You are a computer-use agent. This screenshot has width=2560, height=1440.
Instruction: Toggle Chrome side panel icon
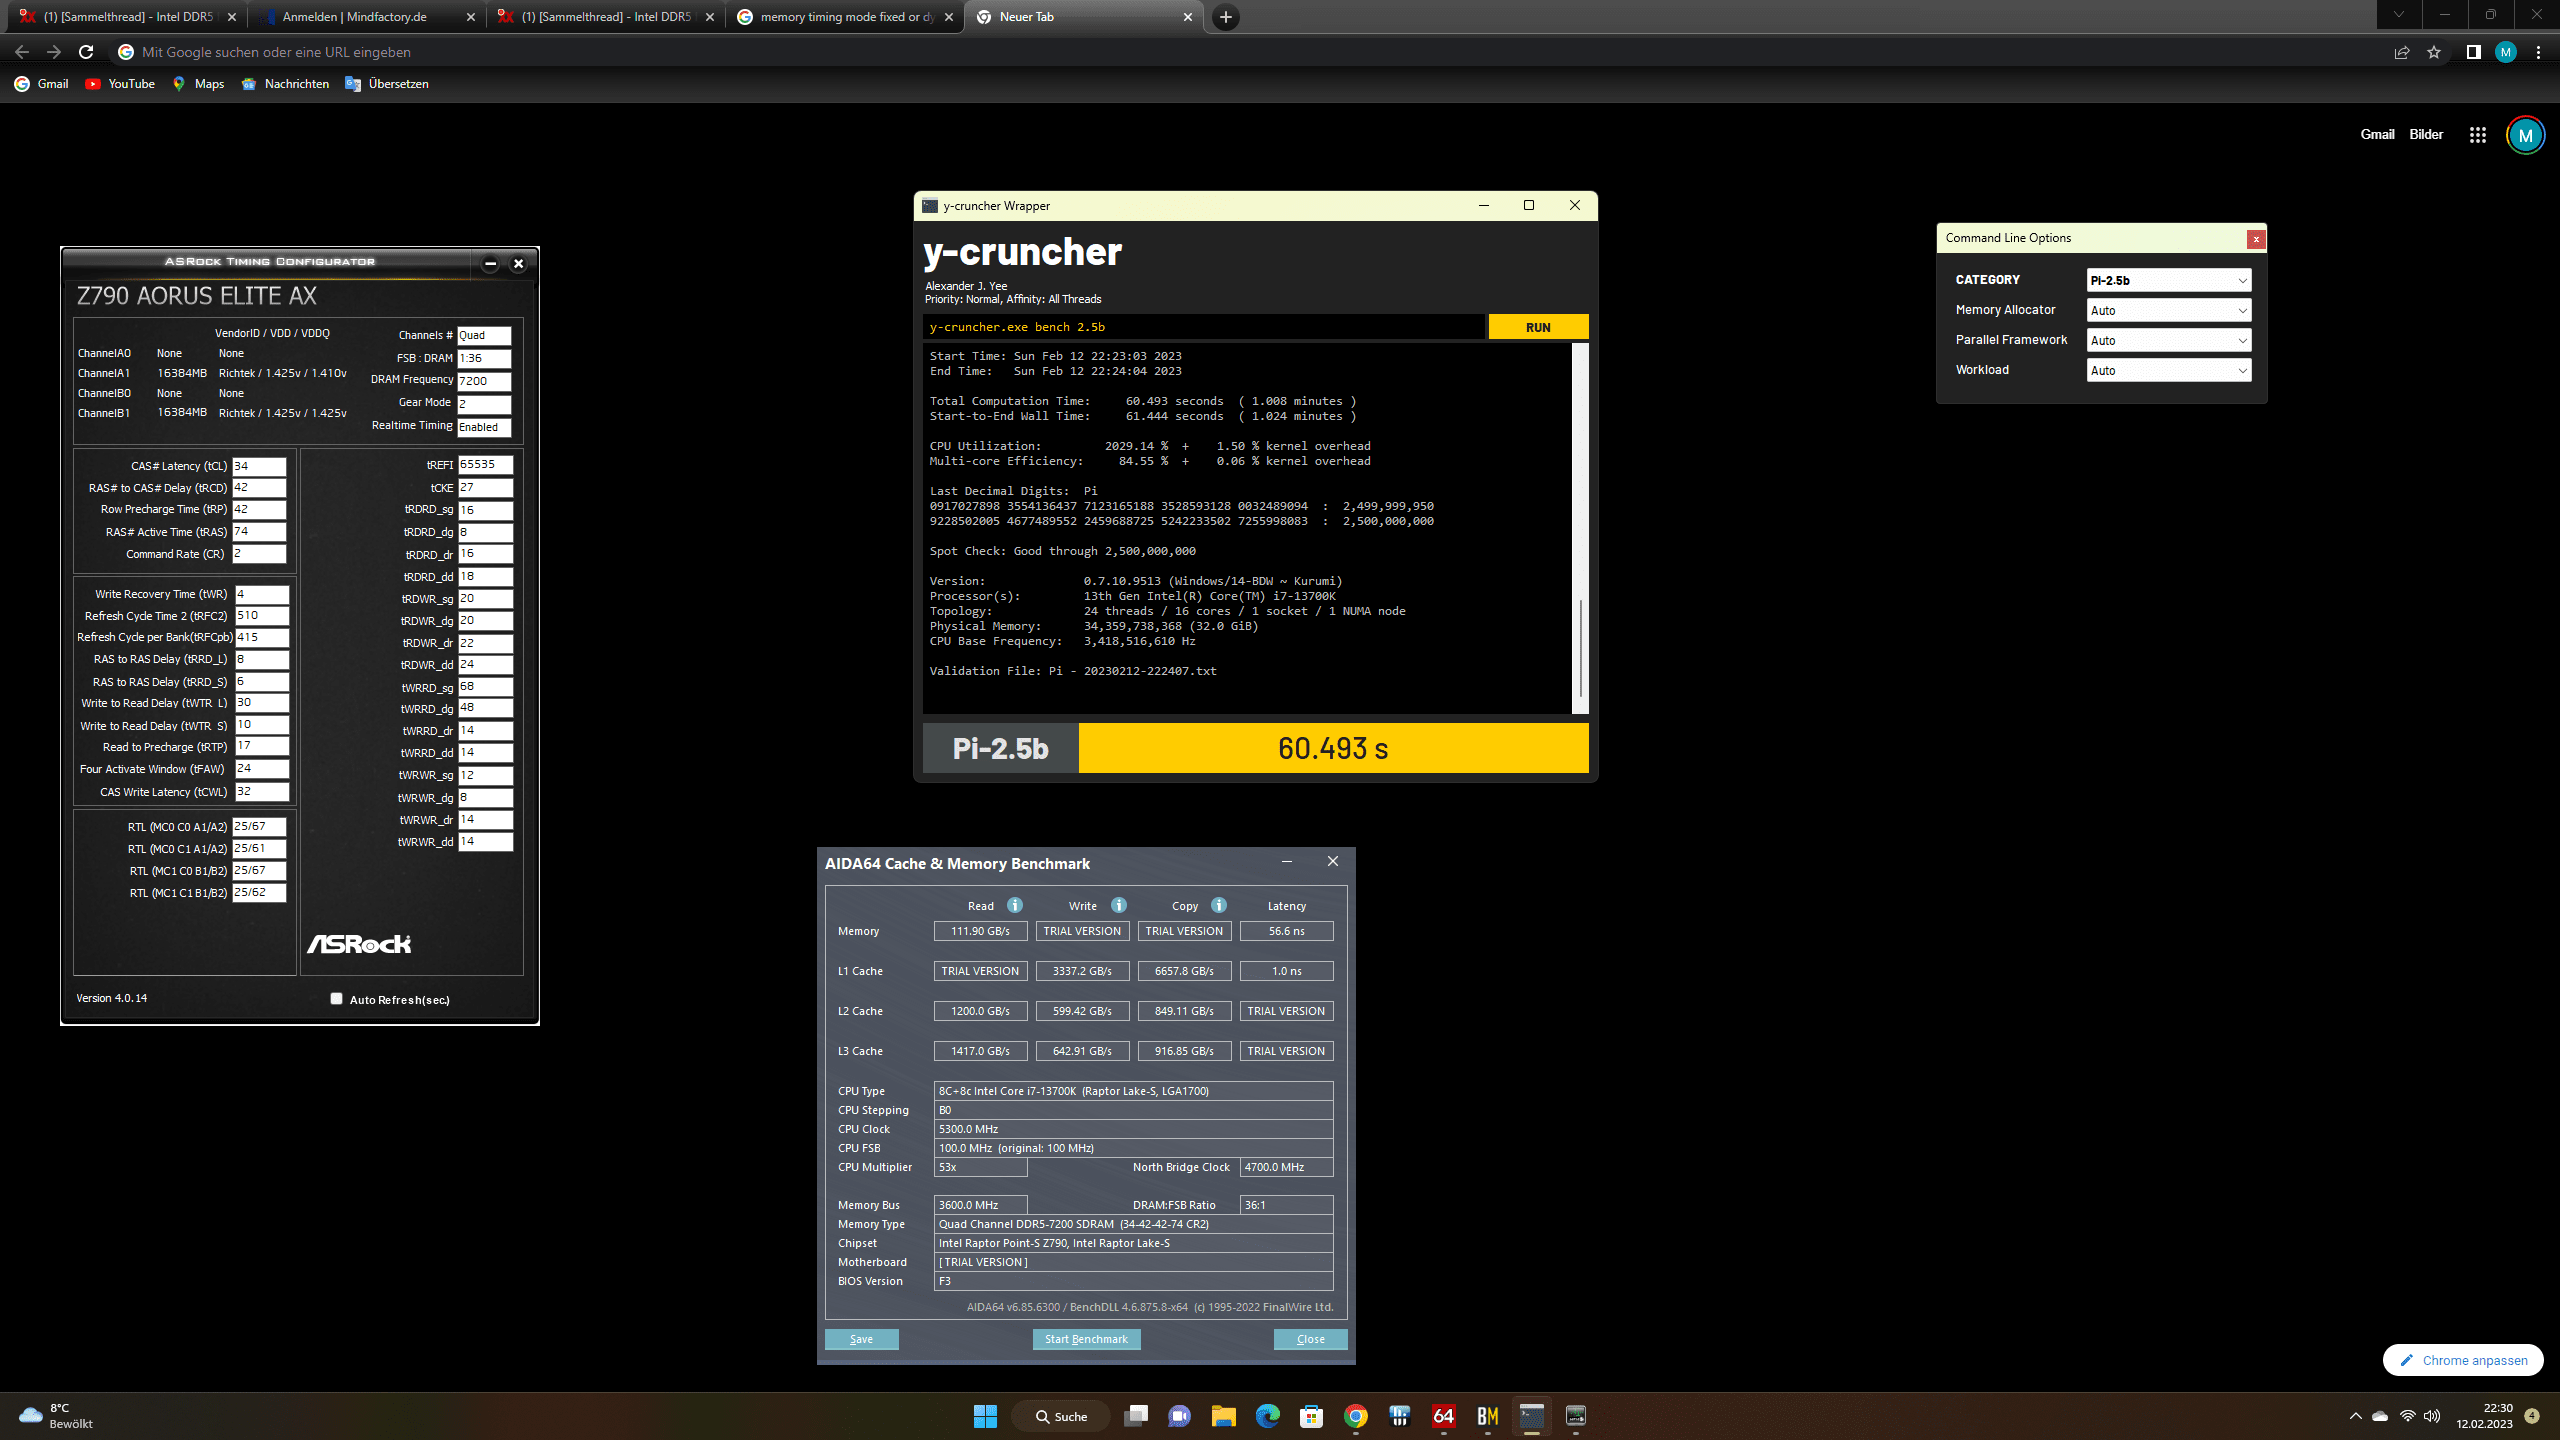[x=2473, y=52]
